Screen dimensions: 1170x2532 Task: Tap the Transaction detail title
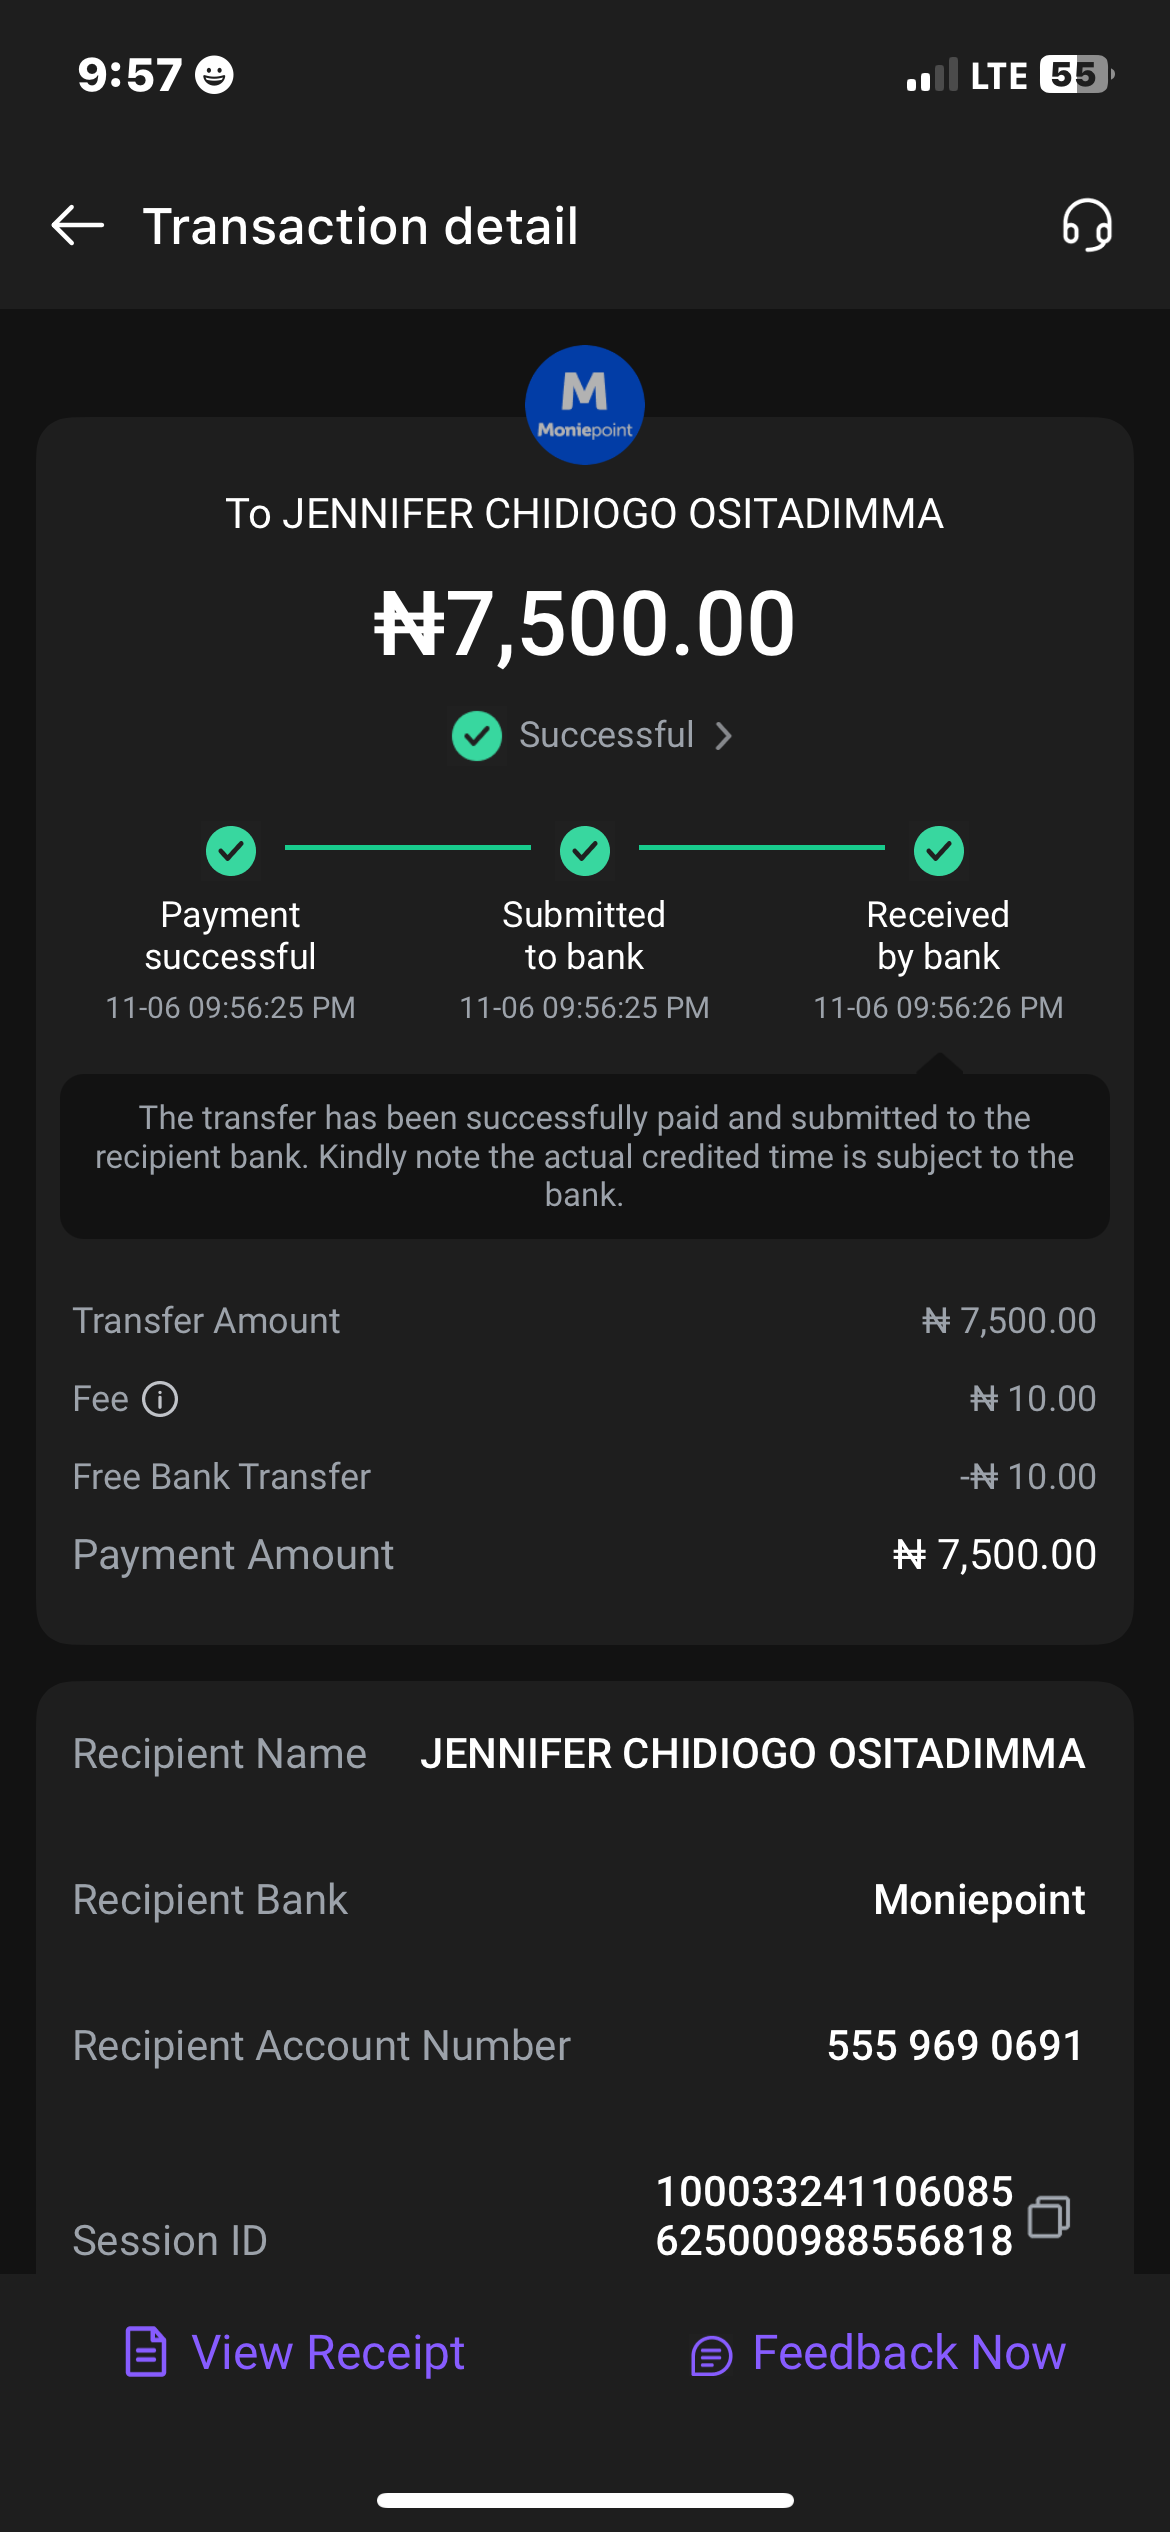[x=361, y=226]
